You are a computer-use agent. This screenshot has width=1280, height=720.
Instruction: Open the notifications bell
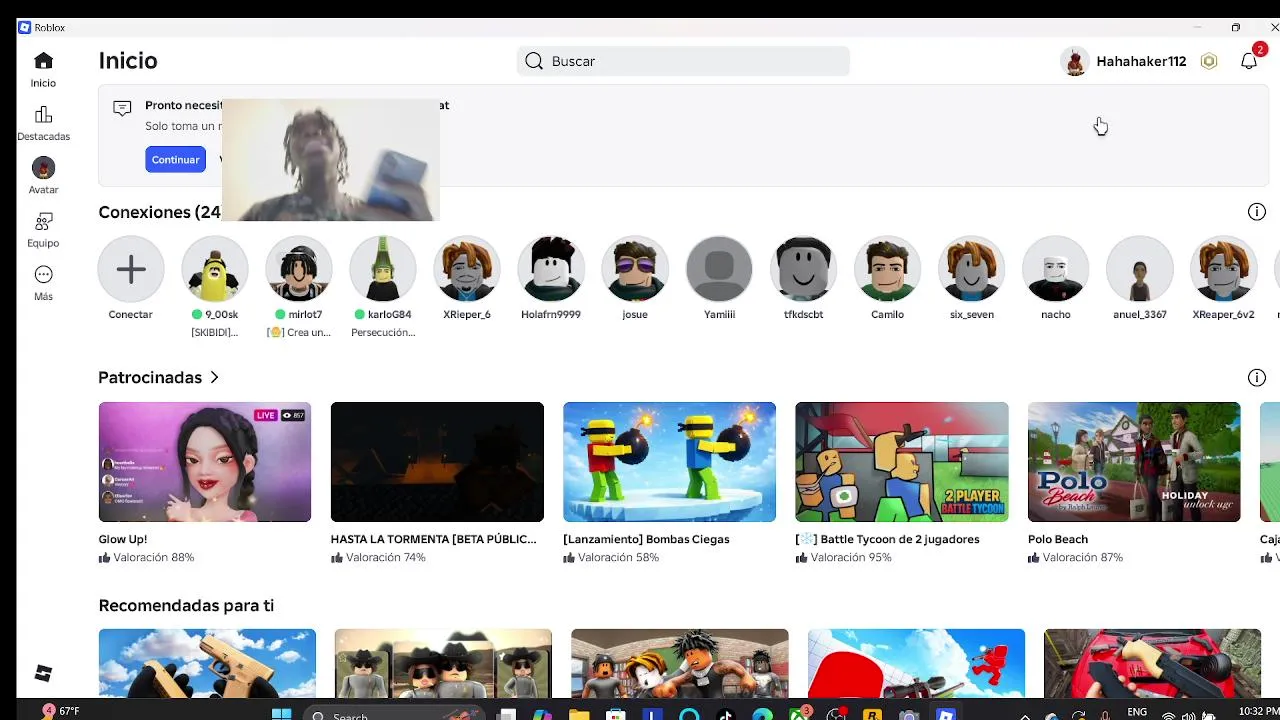pos(1249,61)
